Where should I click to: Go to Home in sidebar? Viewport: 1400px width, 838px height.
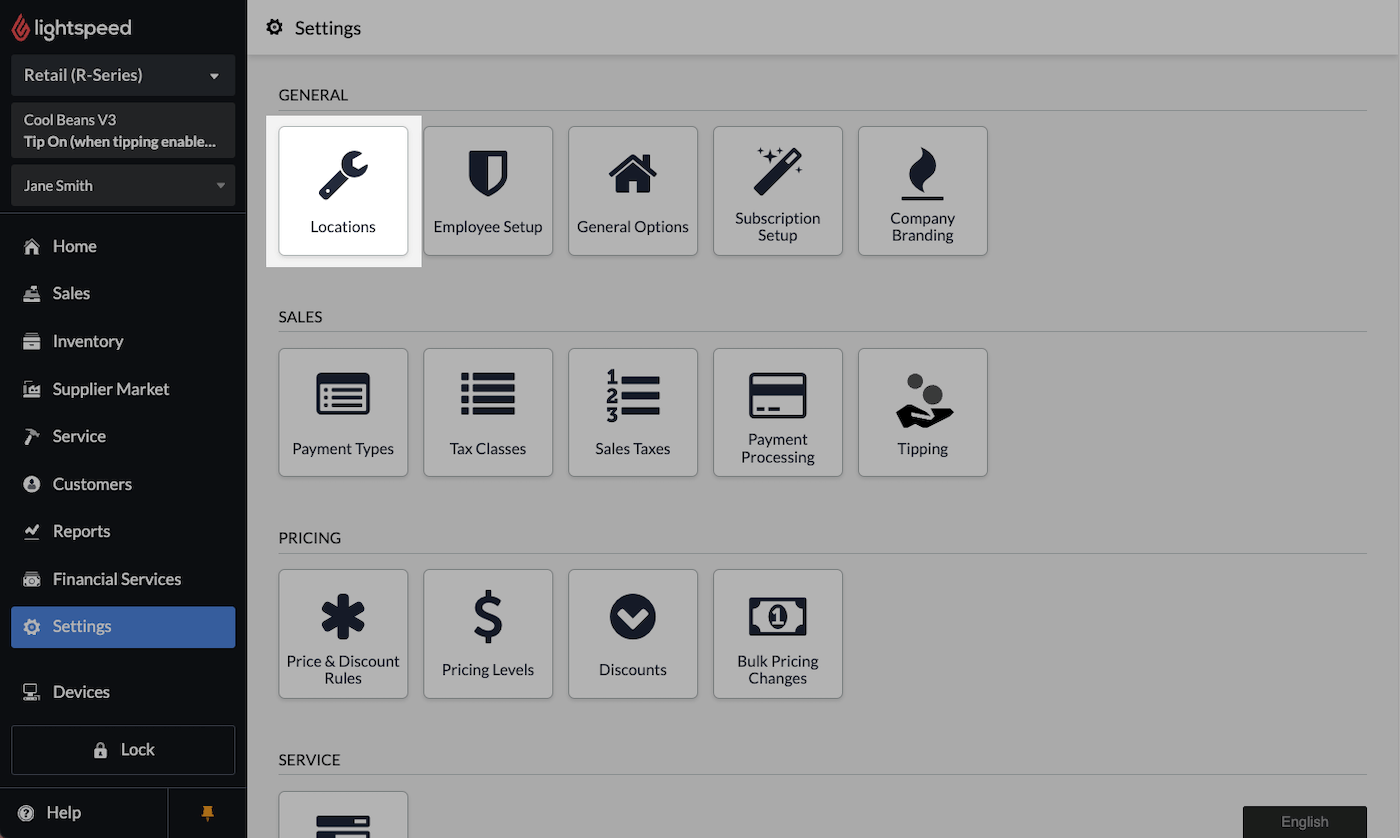click(x=123, y=246)
